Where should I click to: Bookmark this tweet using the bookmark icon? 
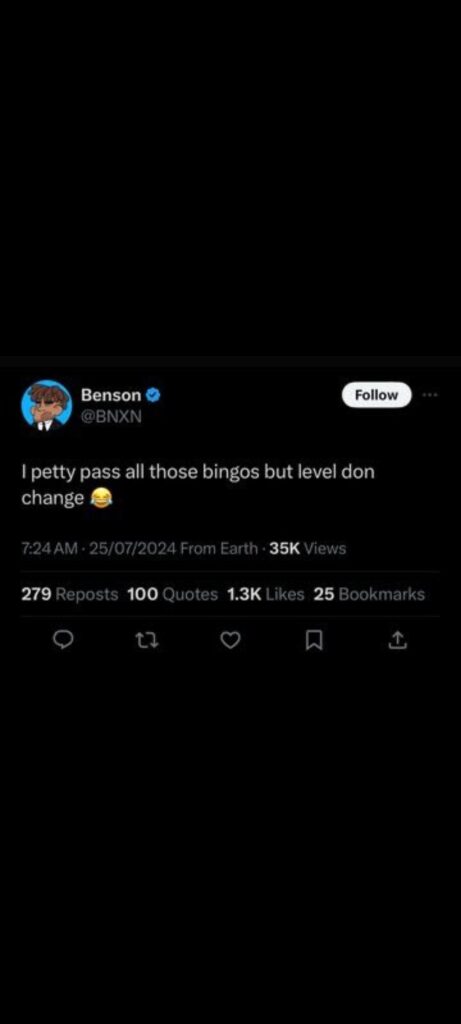[x=314, y=643]
